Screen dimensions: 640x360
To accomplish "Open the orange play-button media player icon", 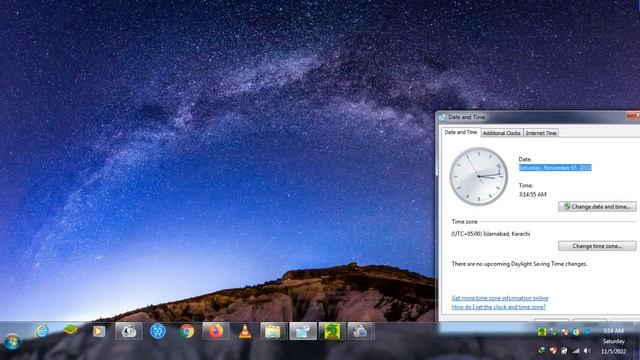I will tap(99, 331).
